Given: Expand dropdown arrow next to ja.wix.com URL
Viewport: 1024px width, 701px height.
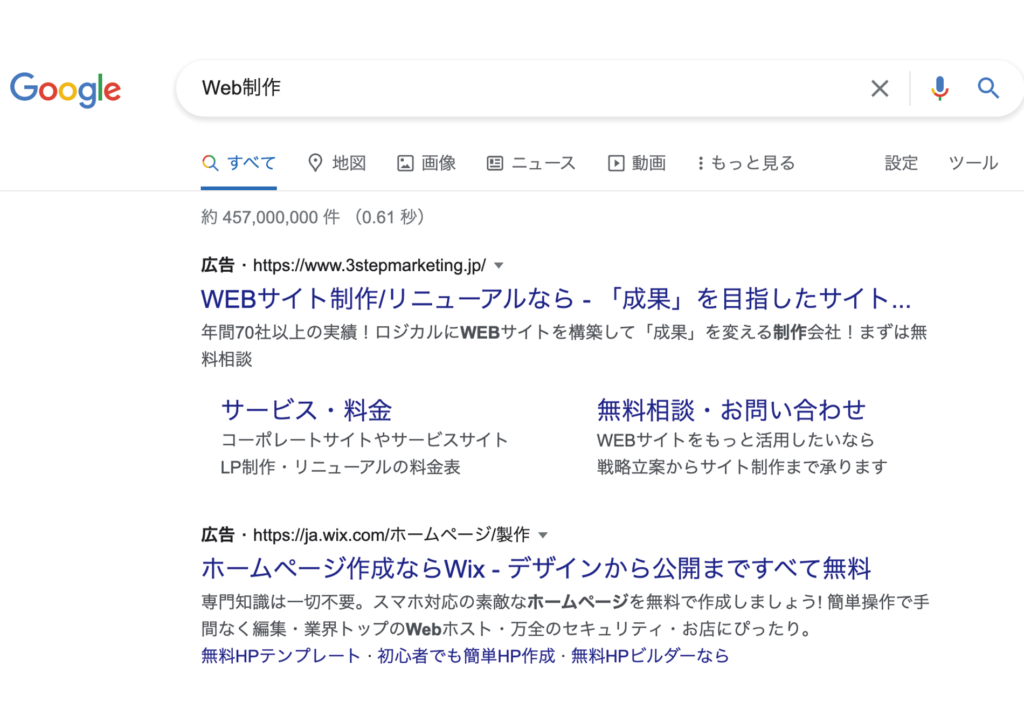Looking at the screenshot, I should pyautogui.click(x=543, y=535).
